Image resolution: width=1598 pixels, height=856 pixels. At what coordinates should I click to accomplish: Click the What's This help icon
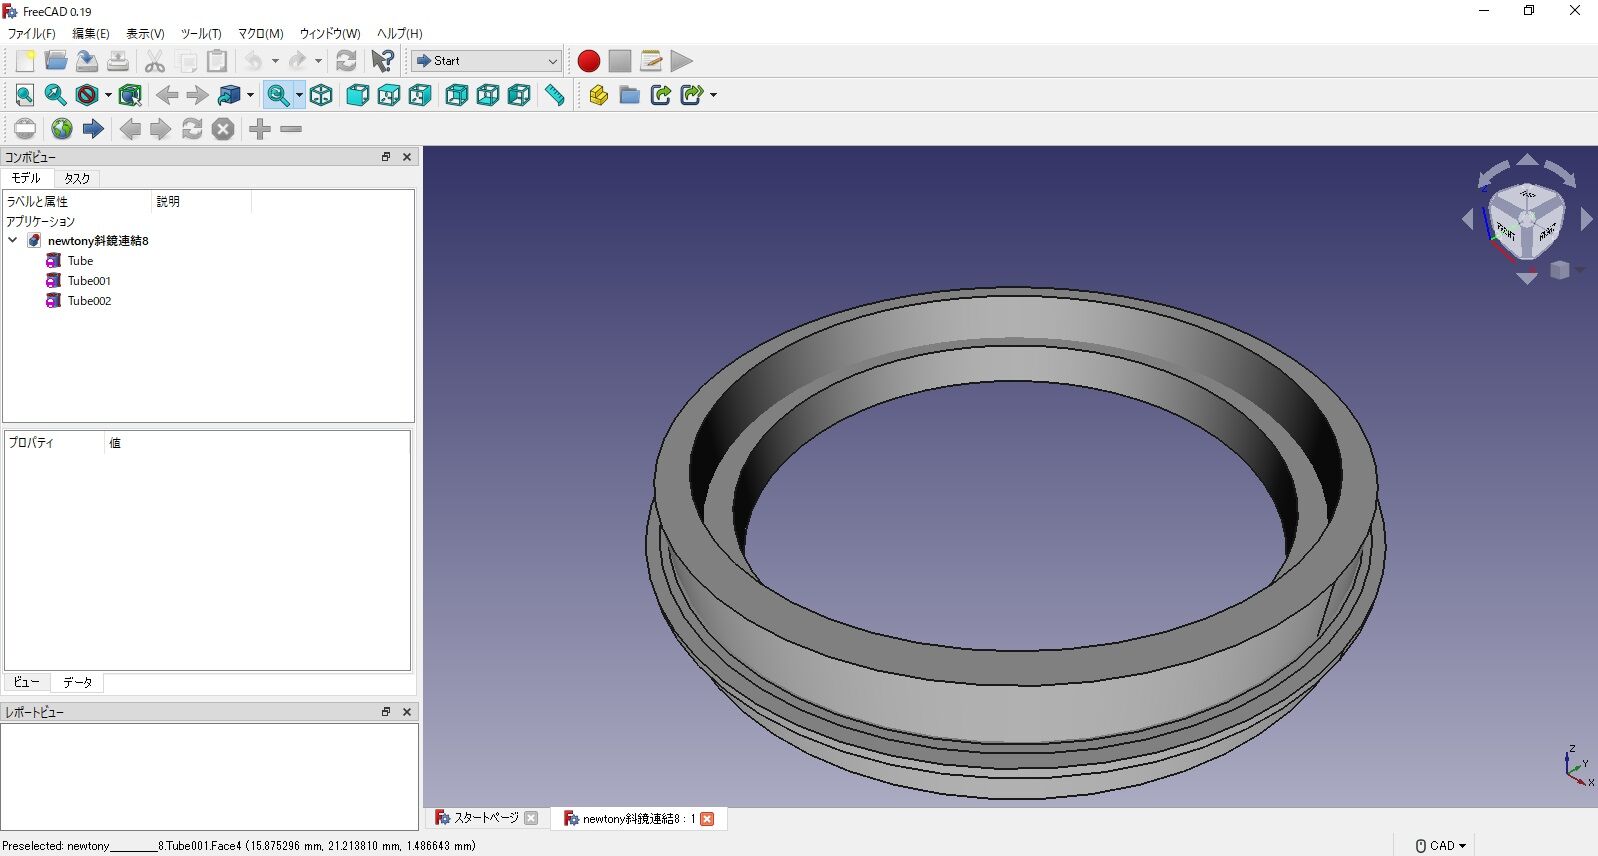[x=382, y=61]
